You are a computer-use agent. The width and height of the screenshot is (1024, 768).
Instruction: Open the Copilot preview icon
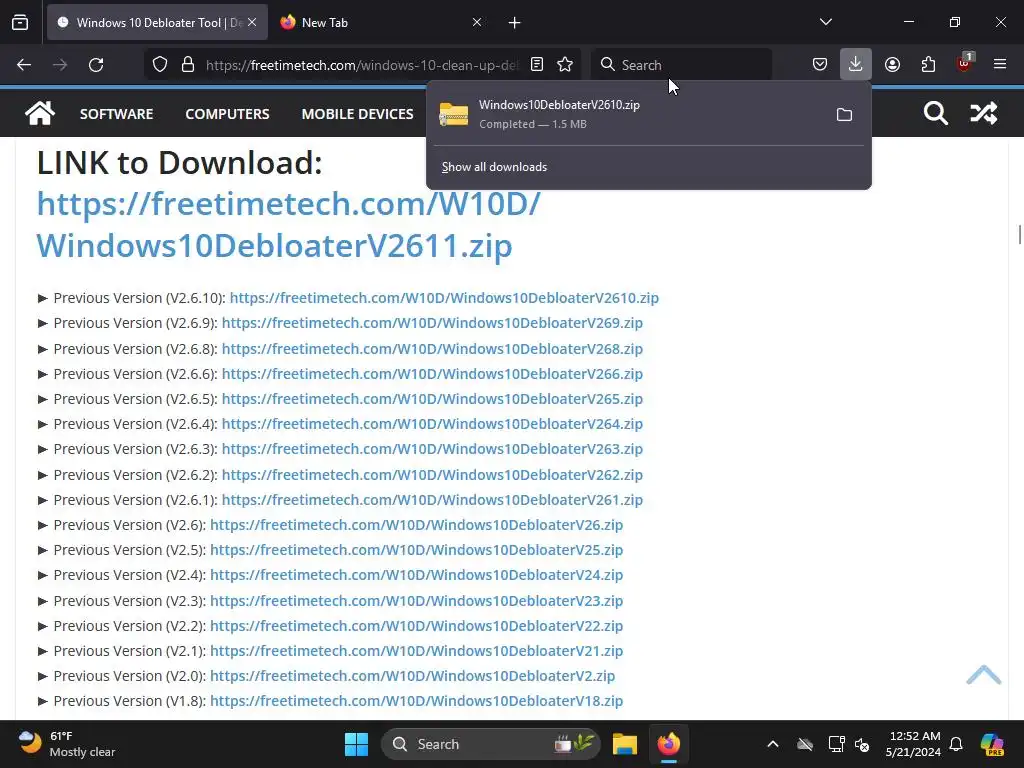point(992,744)
